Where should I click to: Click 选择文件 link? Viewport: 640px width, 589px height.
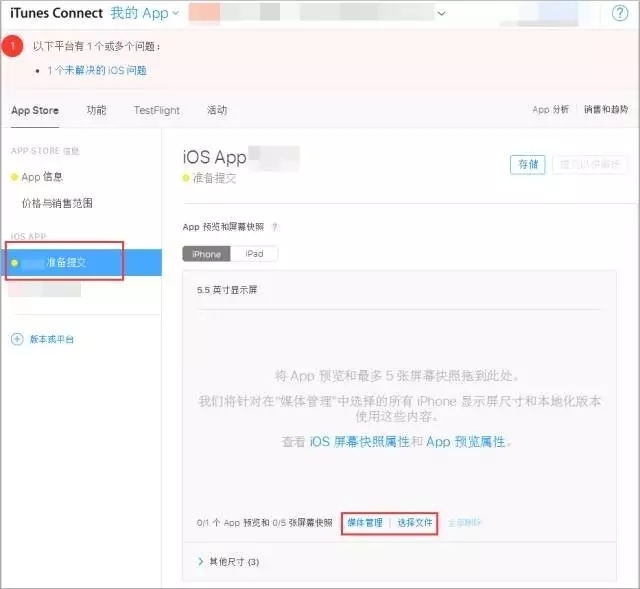(x=415, y=522)
